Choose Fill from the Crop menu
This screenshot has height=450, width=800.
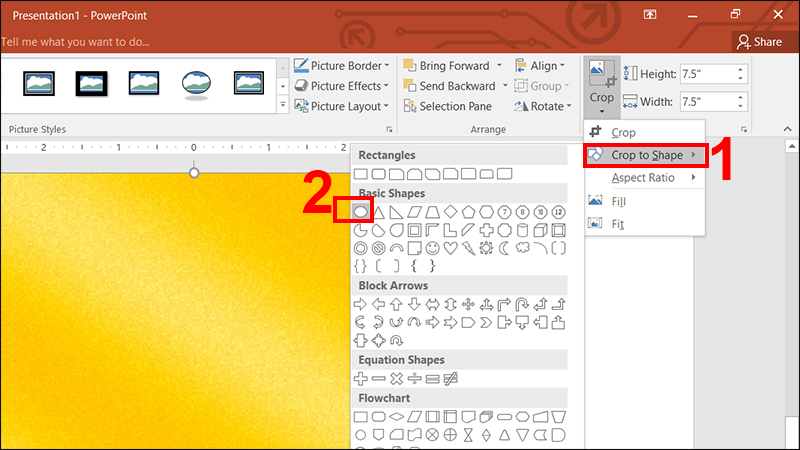tap(619, 201)
